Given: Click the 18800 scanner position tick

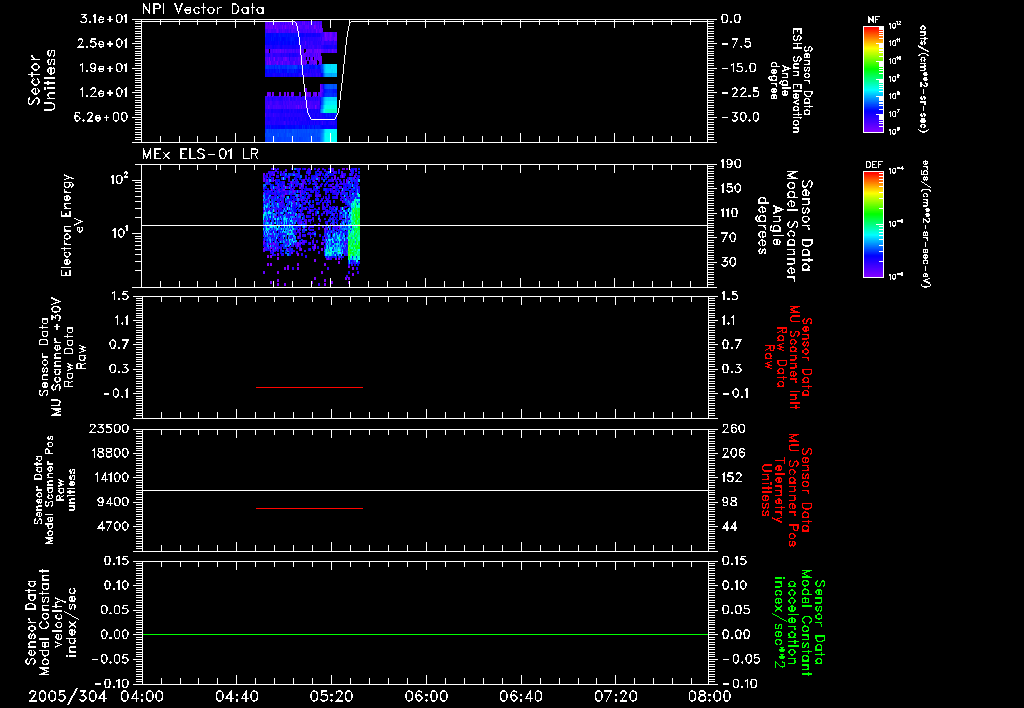Looking at the screenshot, I should click(x=108, y=453).
